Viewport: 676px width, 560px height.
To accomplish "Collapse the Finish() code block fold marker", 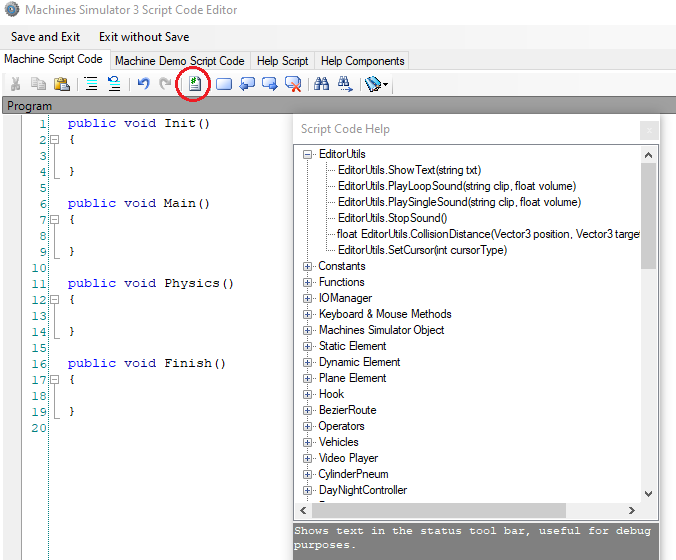I will [55, 379].
